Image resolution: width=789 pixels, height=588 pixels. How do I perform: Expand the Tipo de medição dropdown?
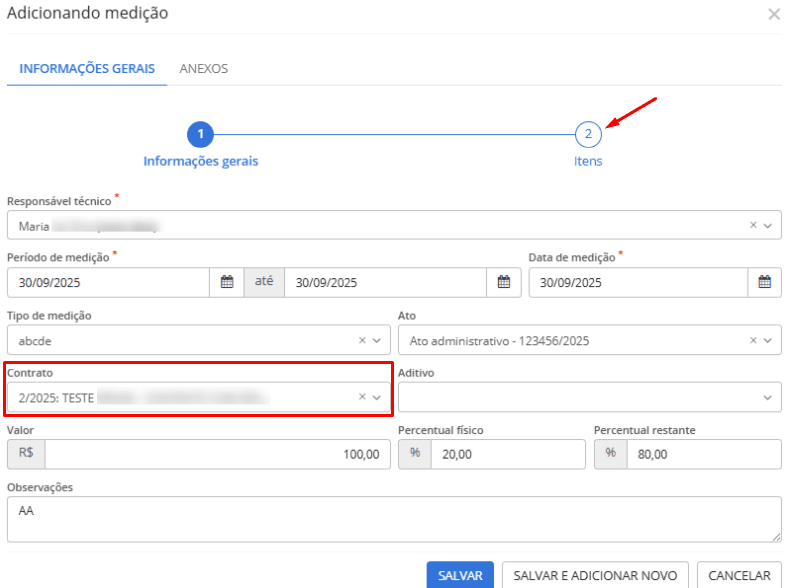377,341
